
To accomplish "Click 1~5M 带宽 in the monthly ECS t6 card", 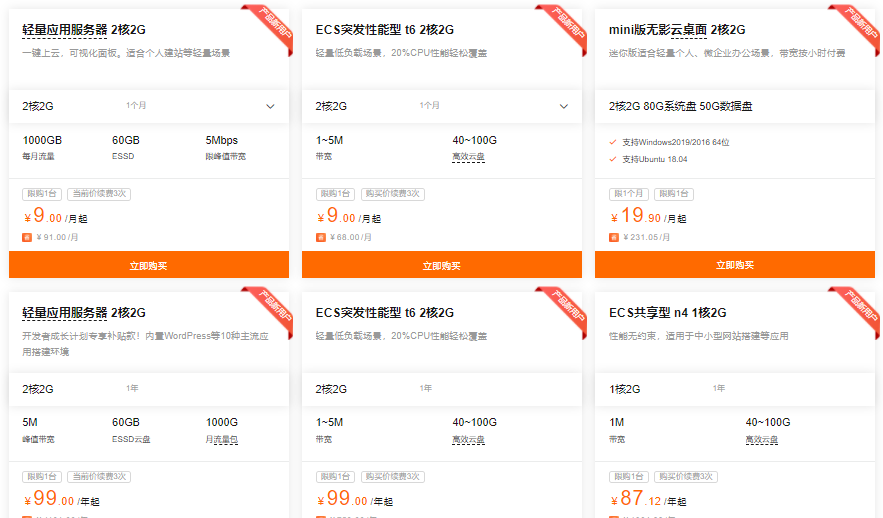I will tap(329, 148).
